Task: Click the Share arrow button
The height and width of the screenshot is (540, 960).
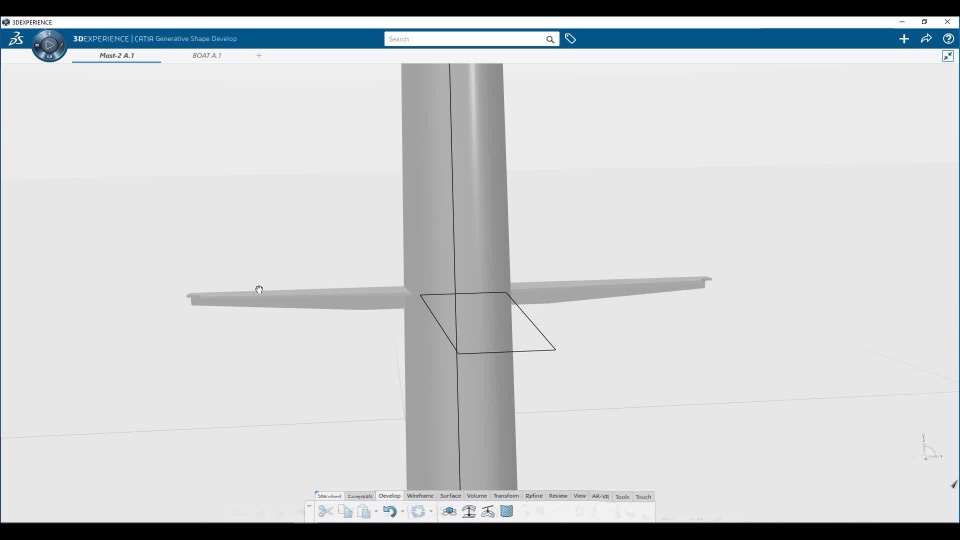Action: 926,39
